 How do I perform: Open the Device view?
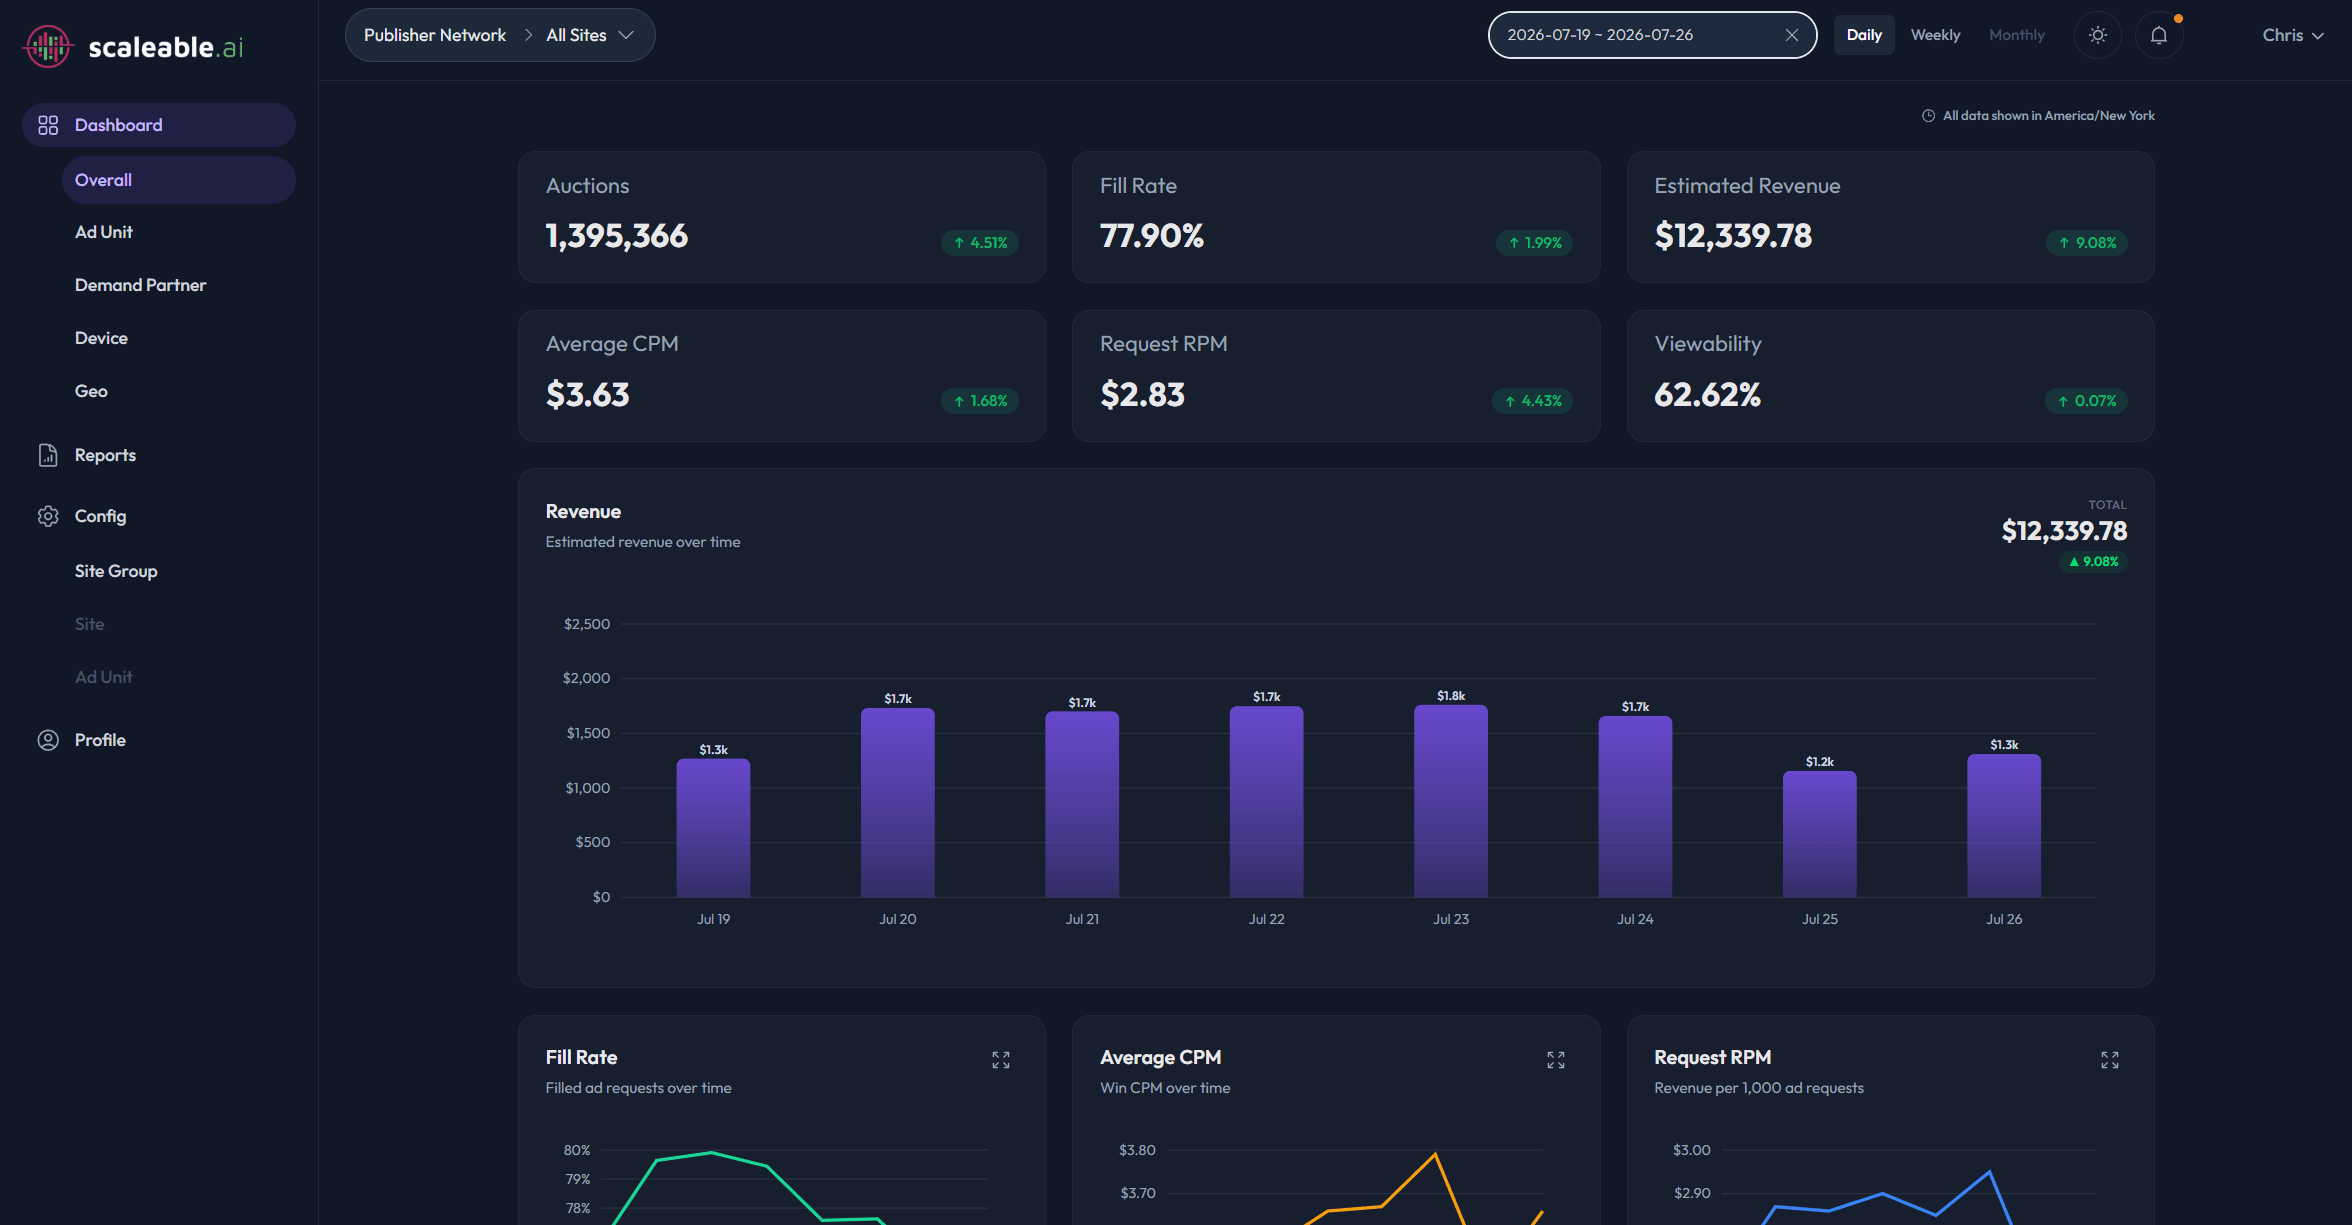(x=101, y=338)
